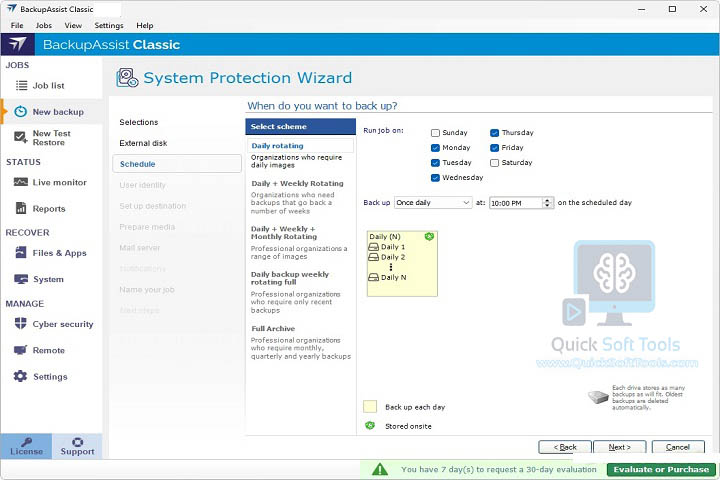The image size is (720, 480).
Task: Open the Jobs menu
Action: point(44,25)
